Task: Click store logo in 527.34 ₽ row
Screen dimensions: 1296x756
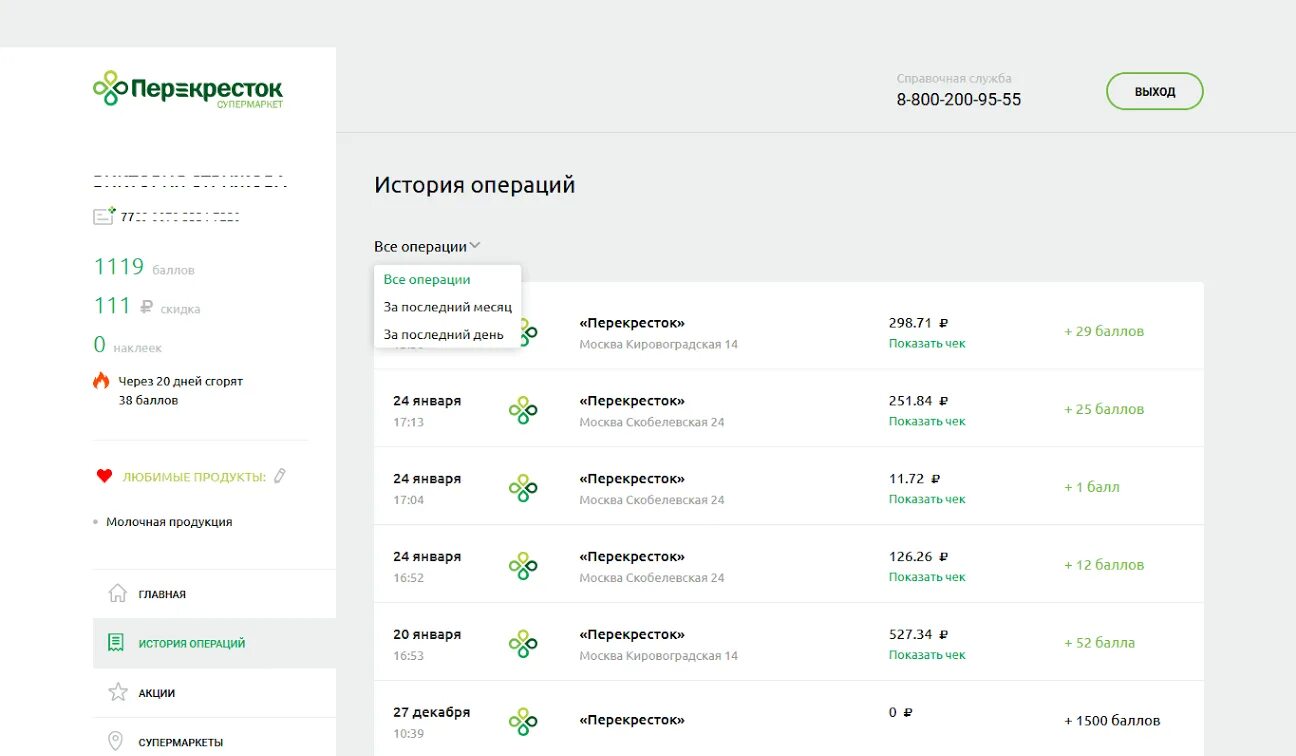Action: pos(523,644)
